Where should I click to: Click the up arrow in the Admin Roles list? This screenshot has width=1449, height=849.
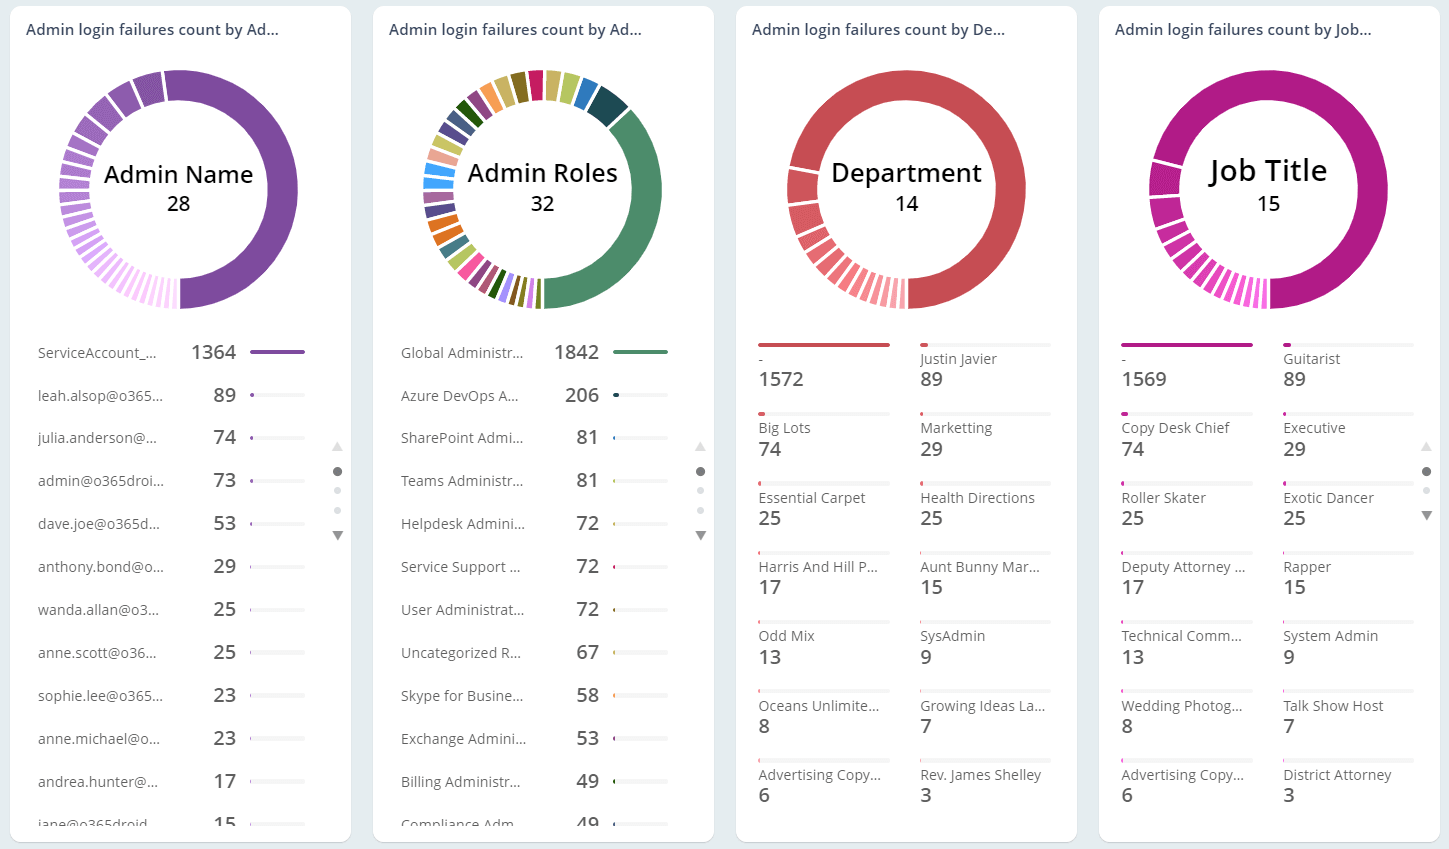point(700,447)
